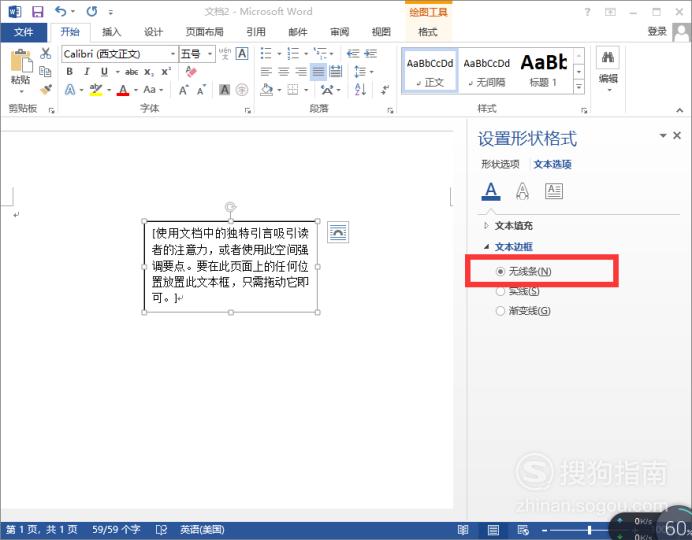The width and height of the screenshot is (692, 540).
Task: Switch to the 引用 tab
Action: pyautogui.click(x=256, y=32)
